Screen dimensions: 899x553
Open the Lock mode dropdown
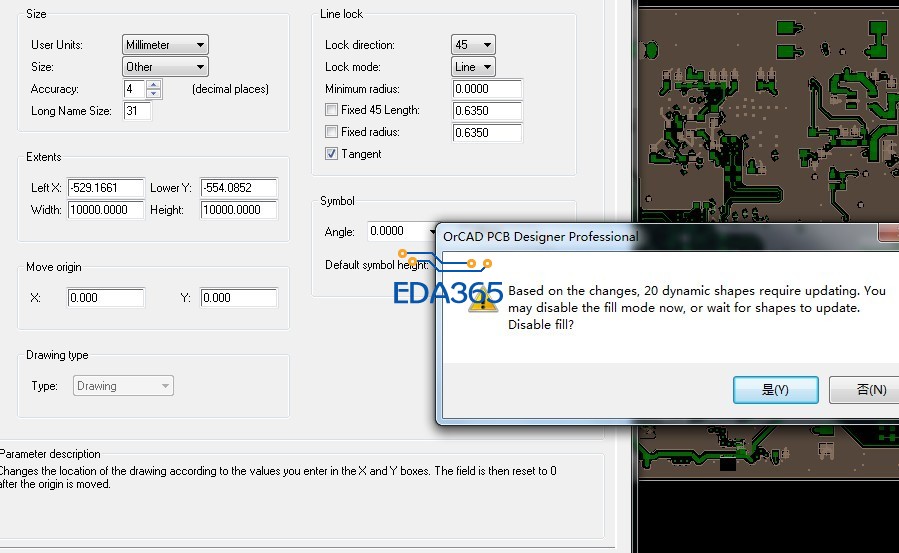[x=473, y=67]
